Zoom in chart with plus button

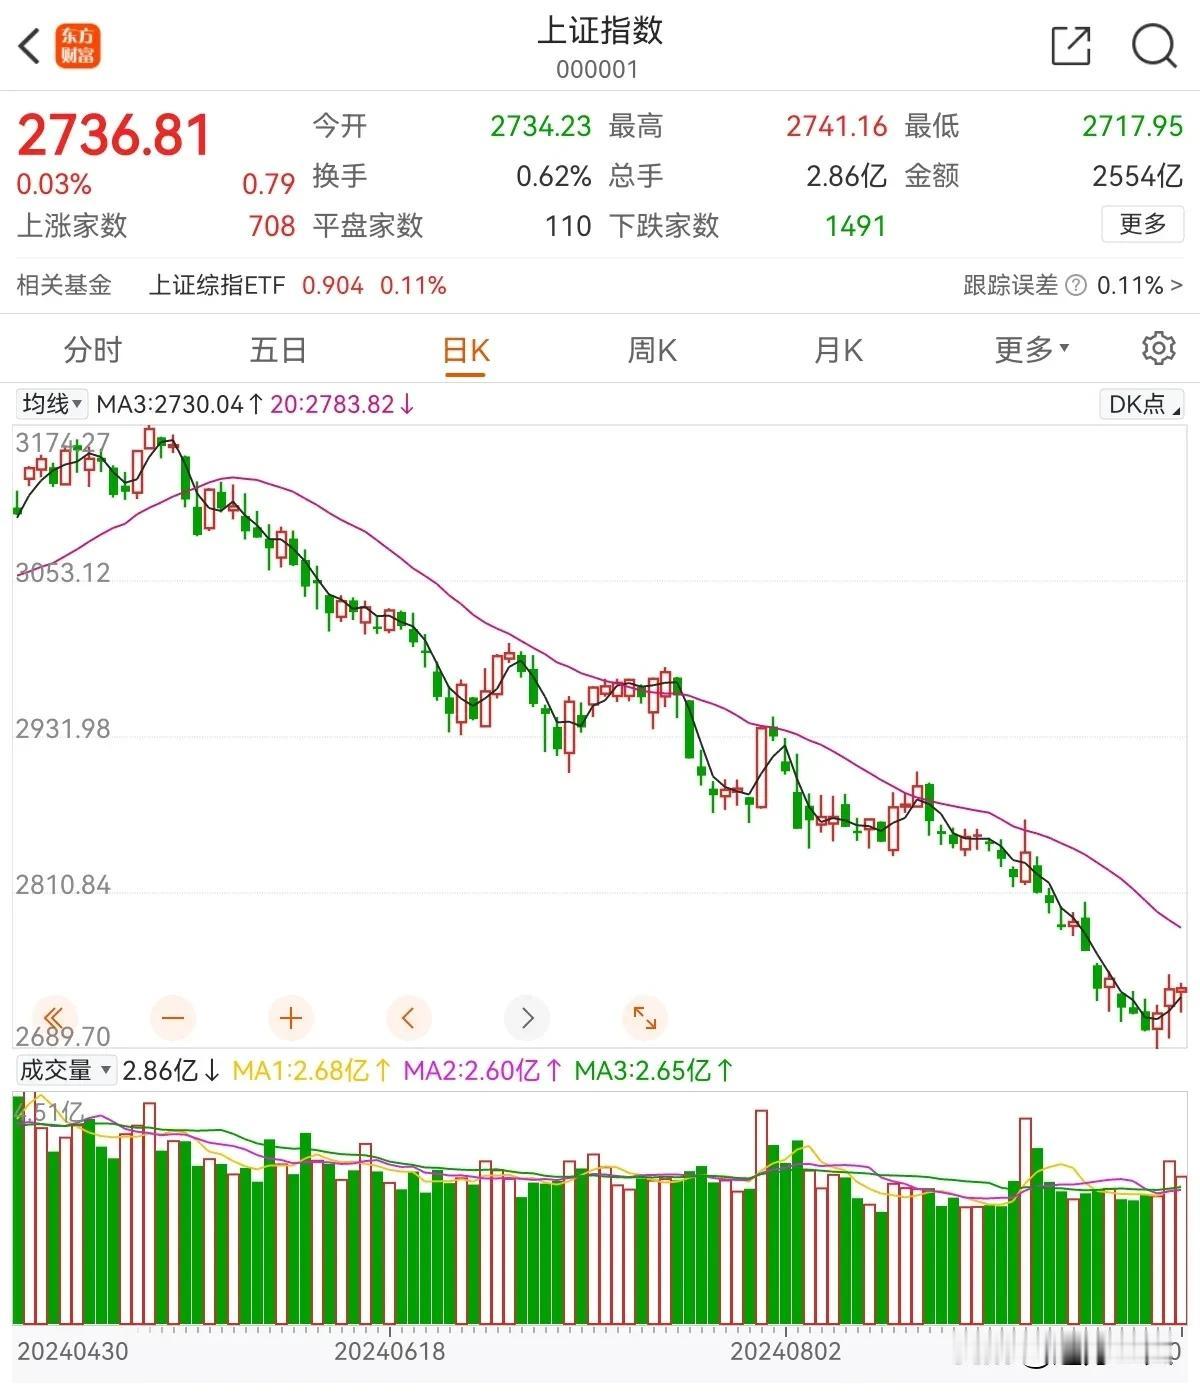pyautogui.click(x=291, y=1018)
